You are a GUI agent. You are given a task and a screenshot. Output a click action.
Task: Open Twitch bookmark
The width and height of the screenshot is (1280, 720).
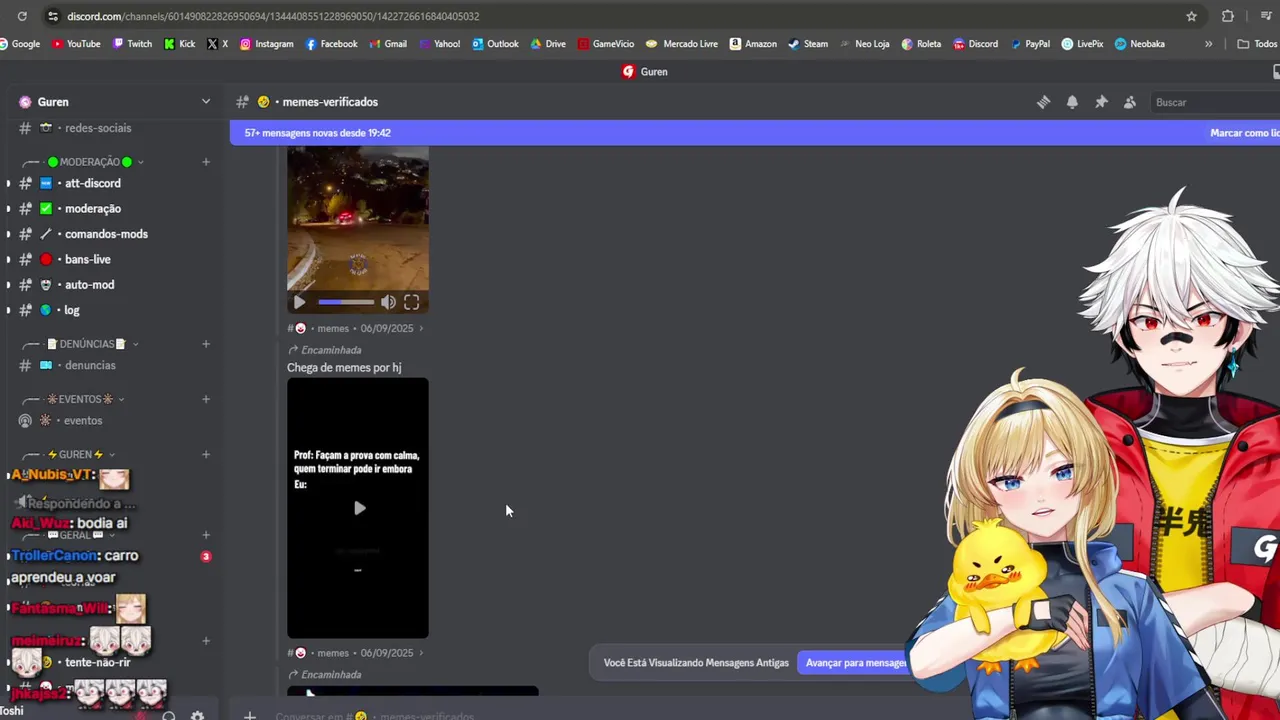coord(132,44)
